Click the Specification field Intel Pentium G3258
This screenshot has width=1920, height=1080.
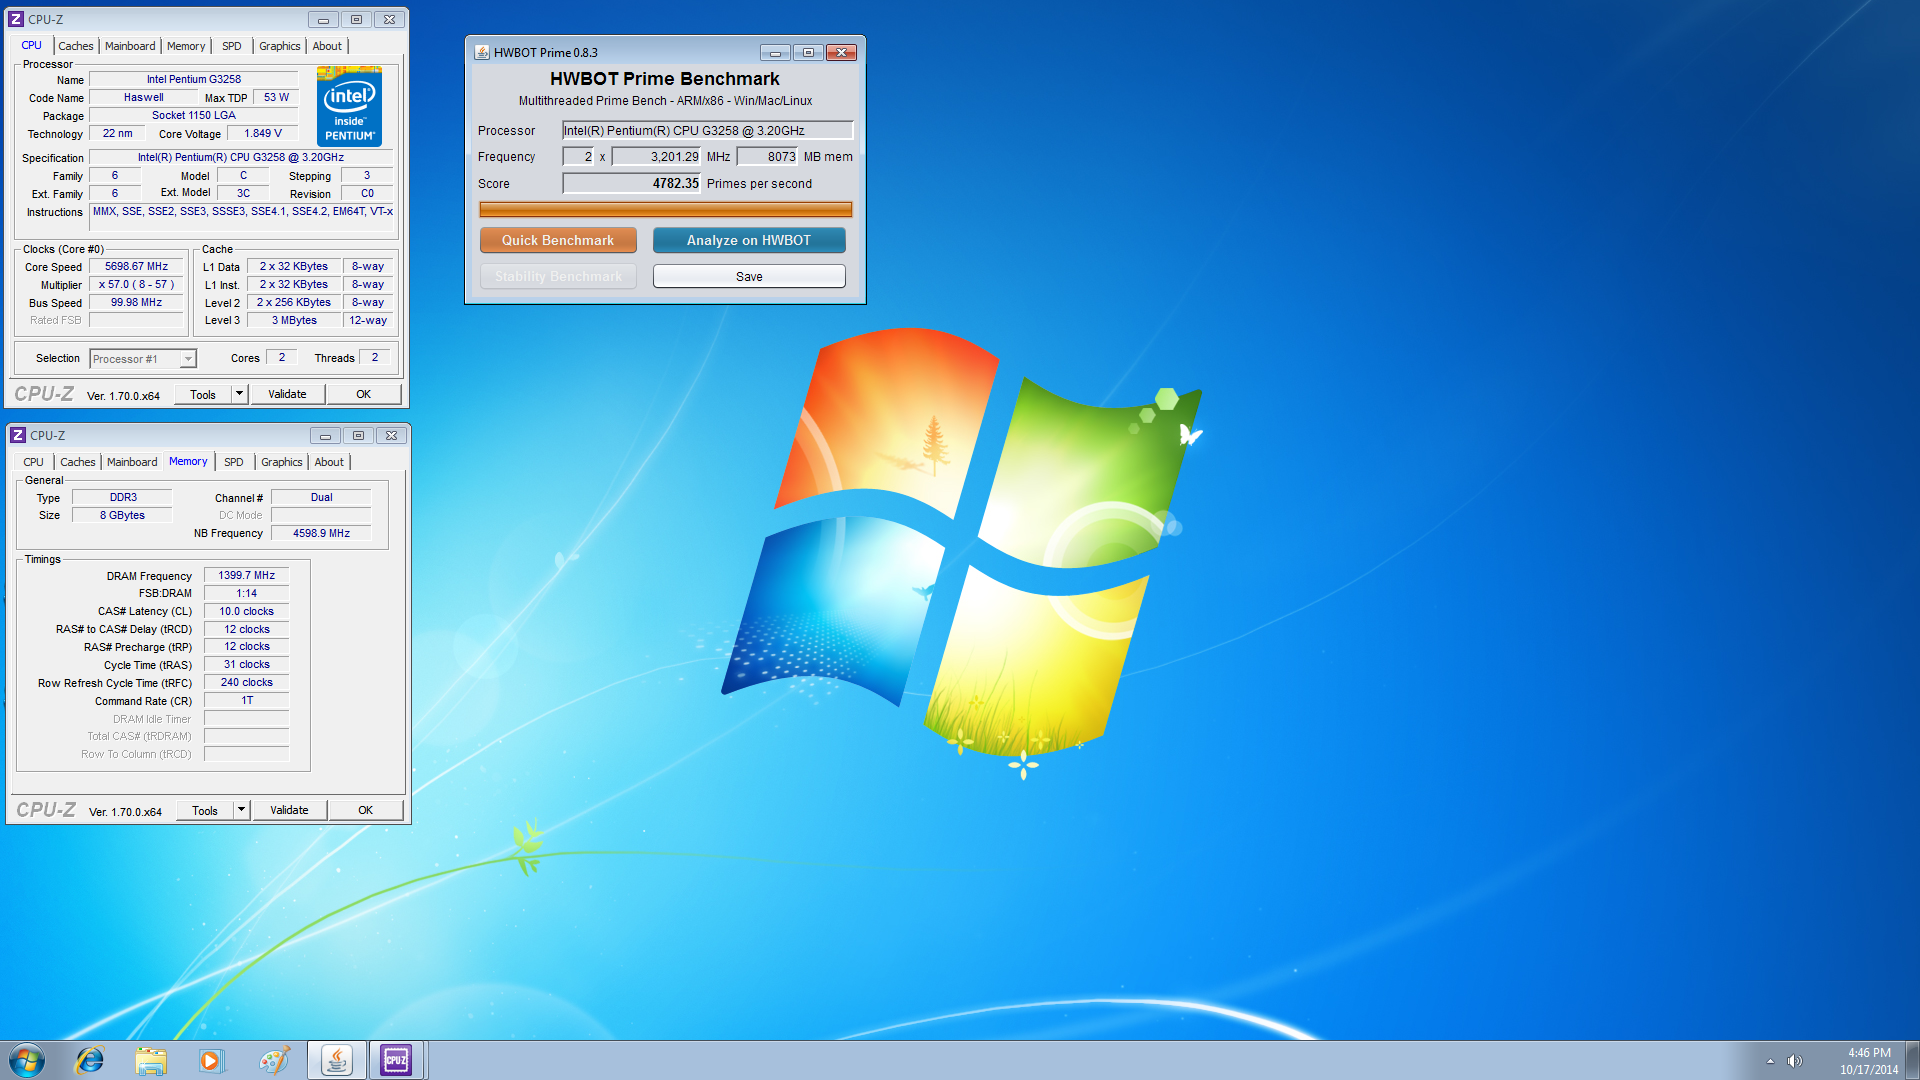click(x=241, y=157)
